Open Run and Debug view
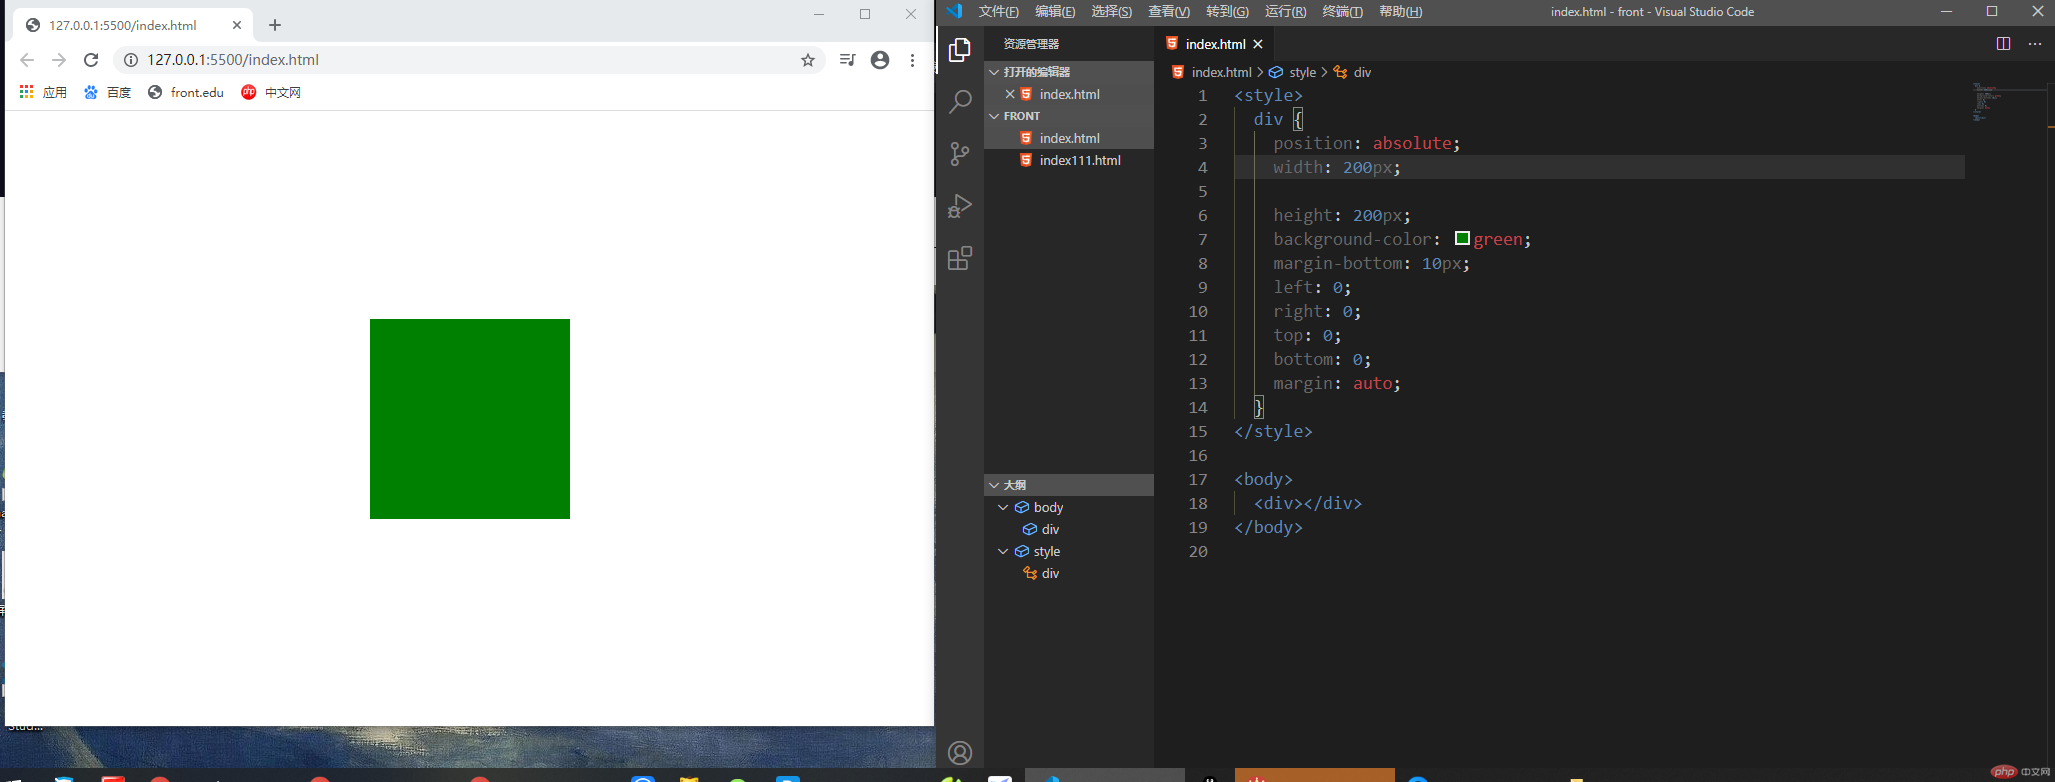Image resolution: width=2055 pixels, height=782 pixels. [x=960, y=206]
